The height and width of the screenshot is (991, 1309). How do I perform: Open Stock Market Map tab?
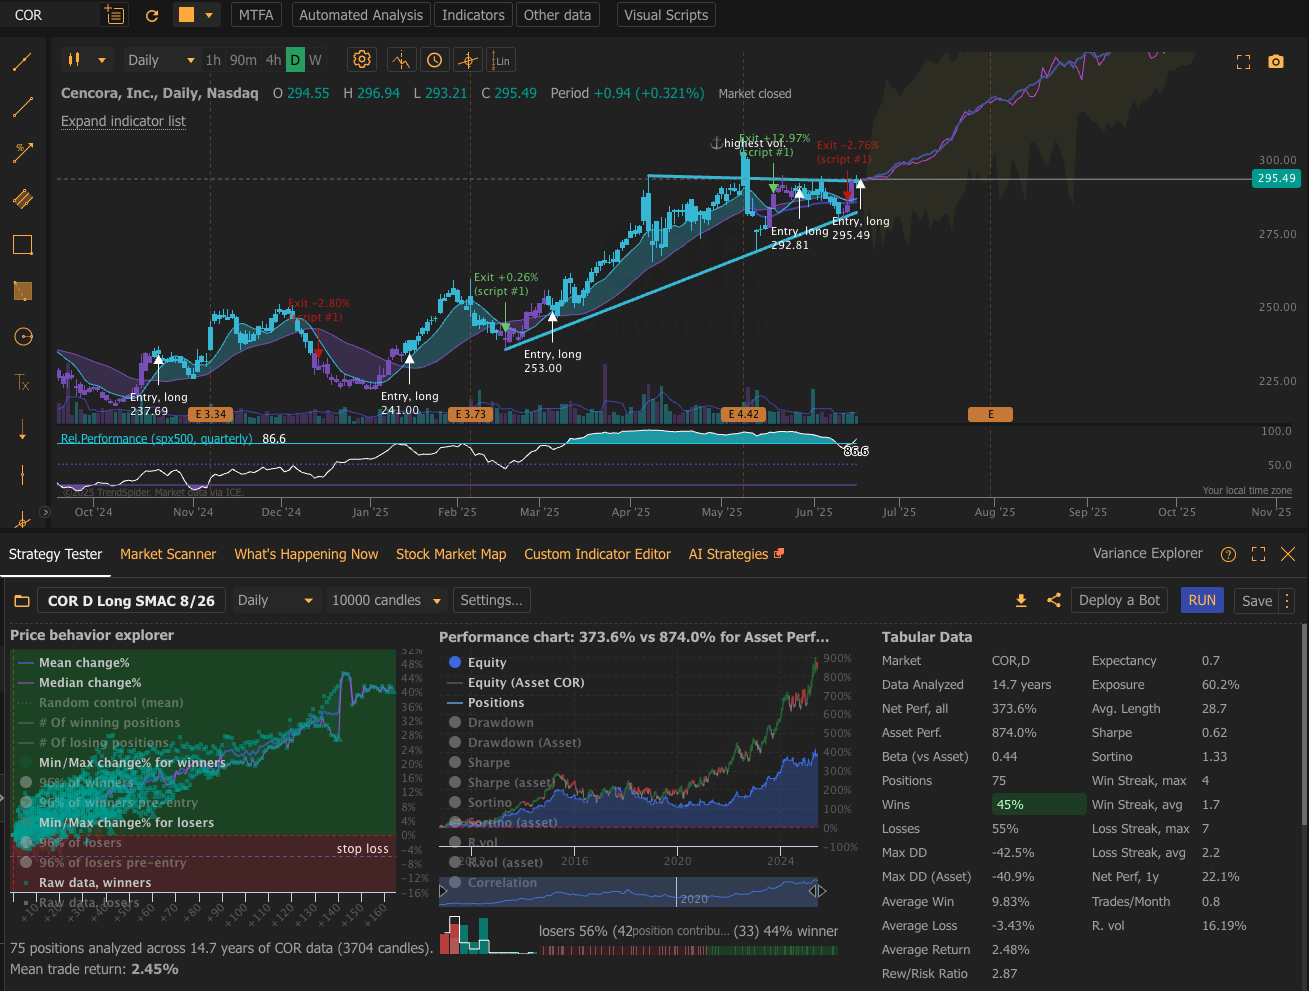pyautogui.click(x=451, y=554)
